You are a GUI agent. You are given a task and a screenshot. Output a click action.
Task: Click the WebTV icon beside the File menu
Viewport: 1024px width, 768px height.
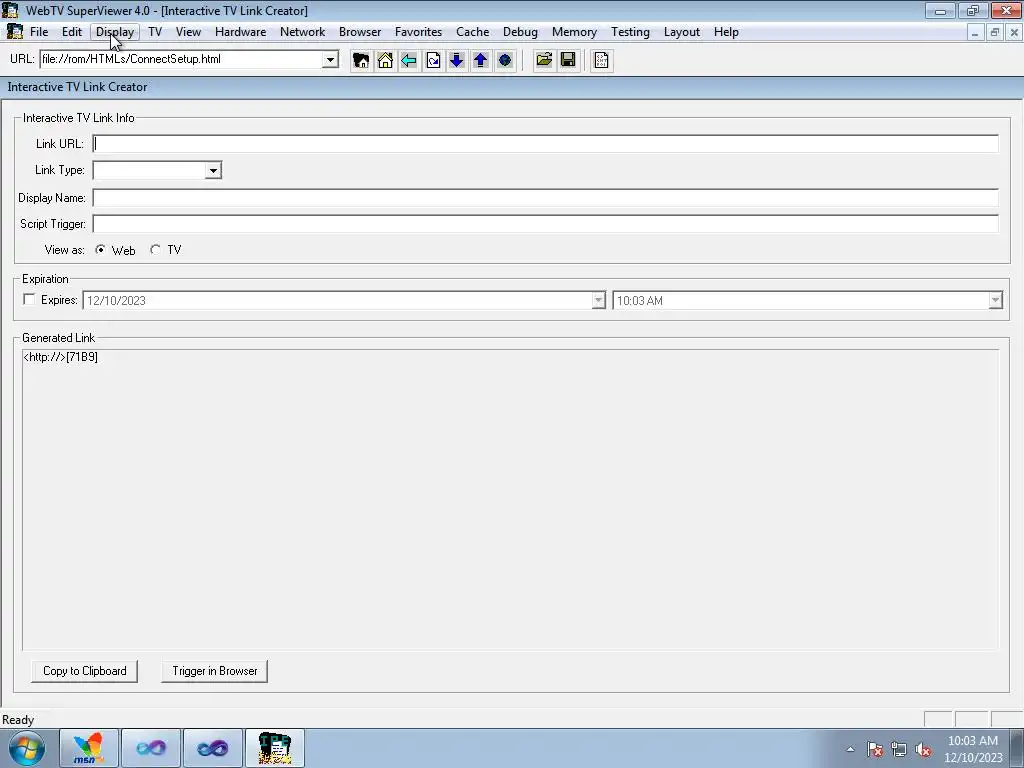coord(14,32)
